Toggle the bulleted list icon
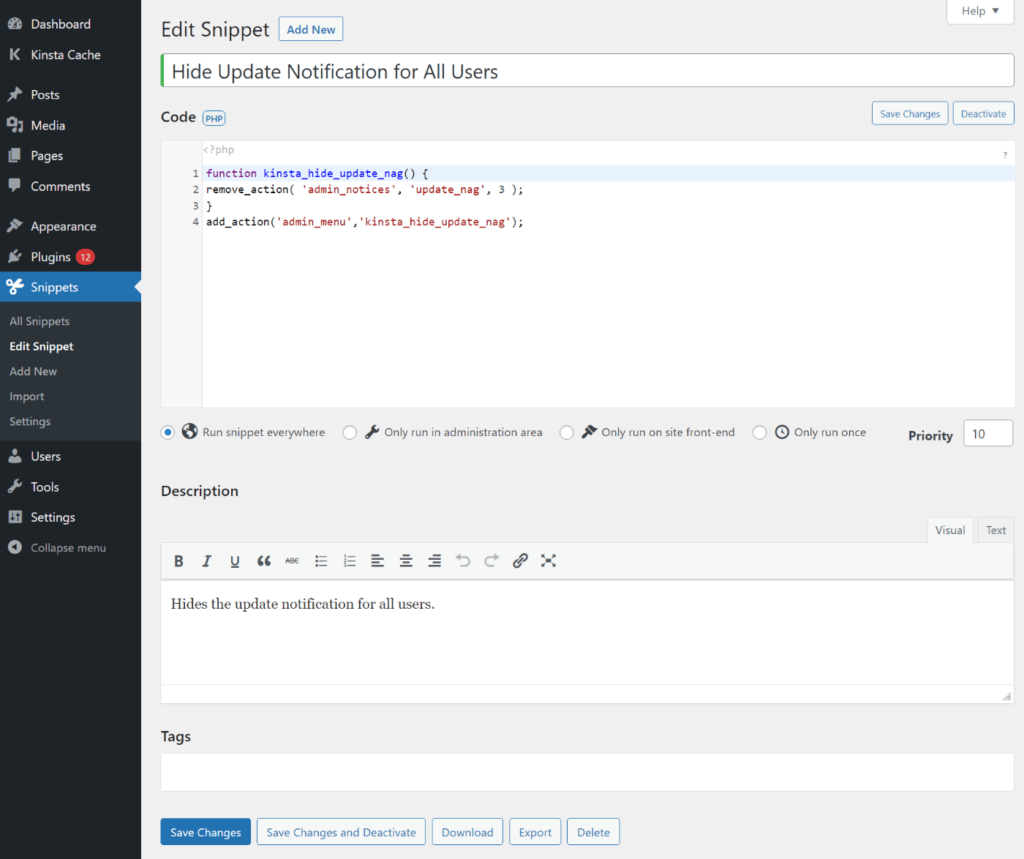This screenshot has height=859, width=1024. point(321,561)
